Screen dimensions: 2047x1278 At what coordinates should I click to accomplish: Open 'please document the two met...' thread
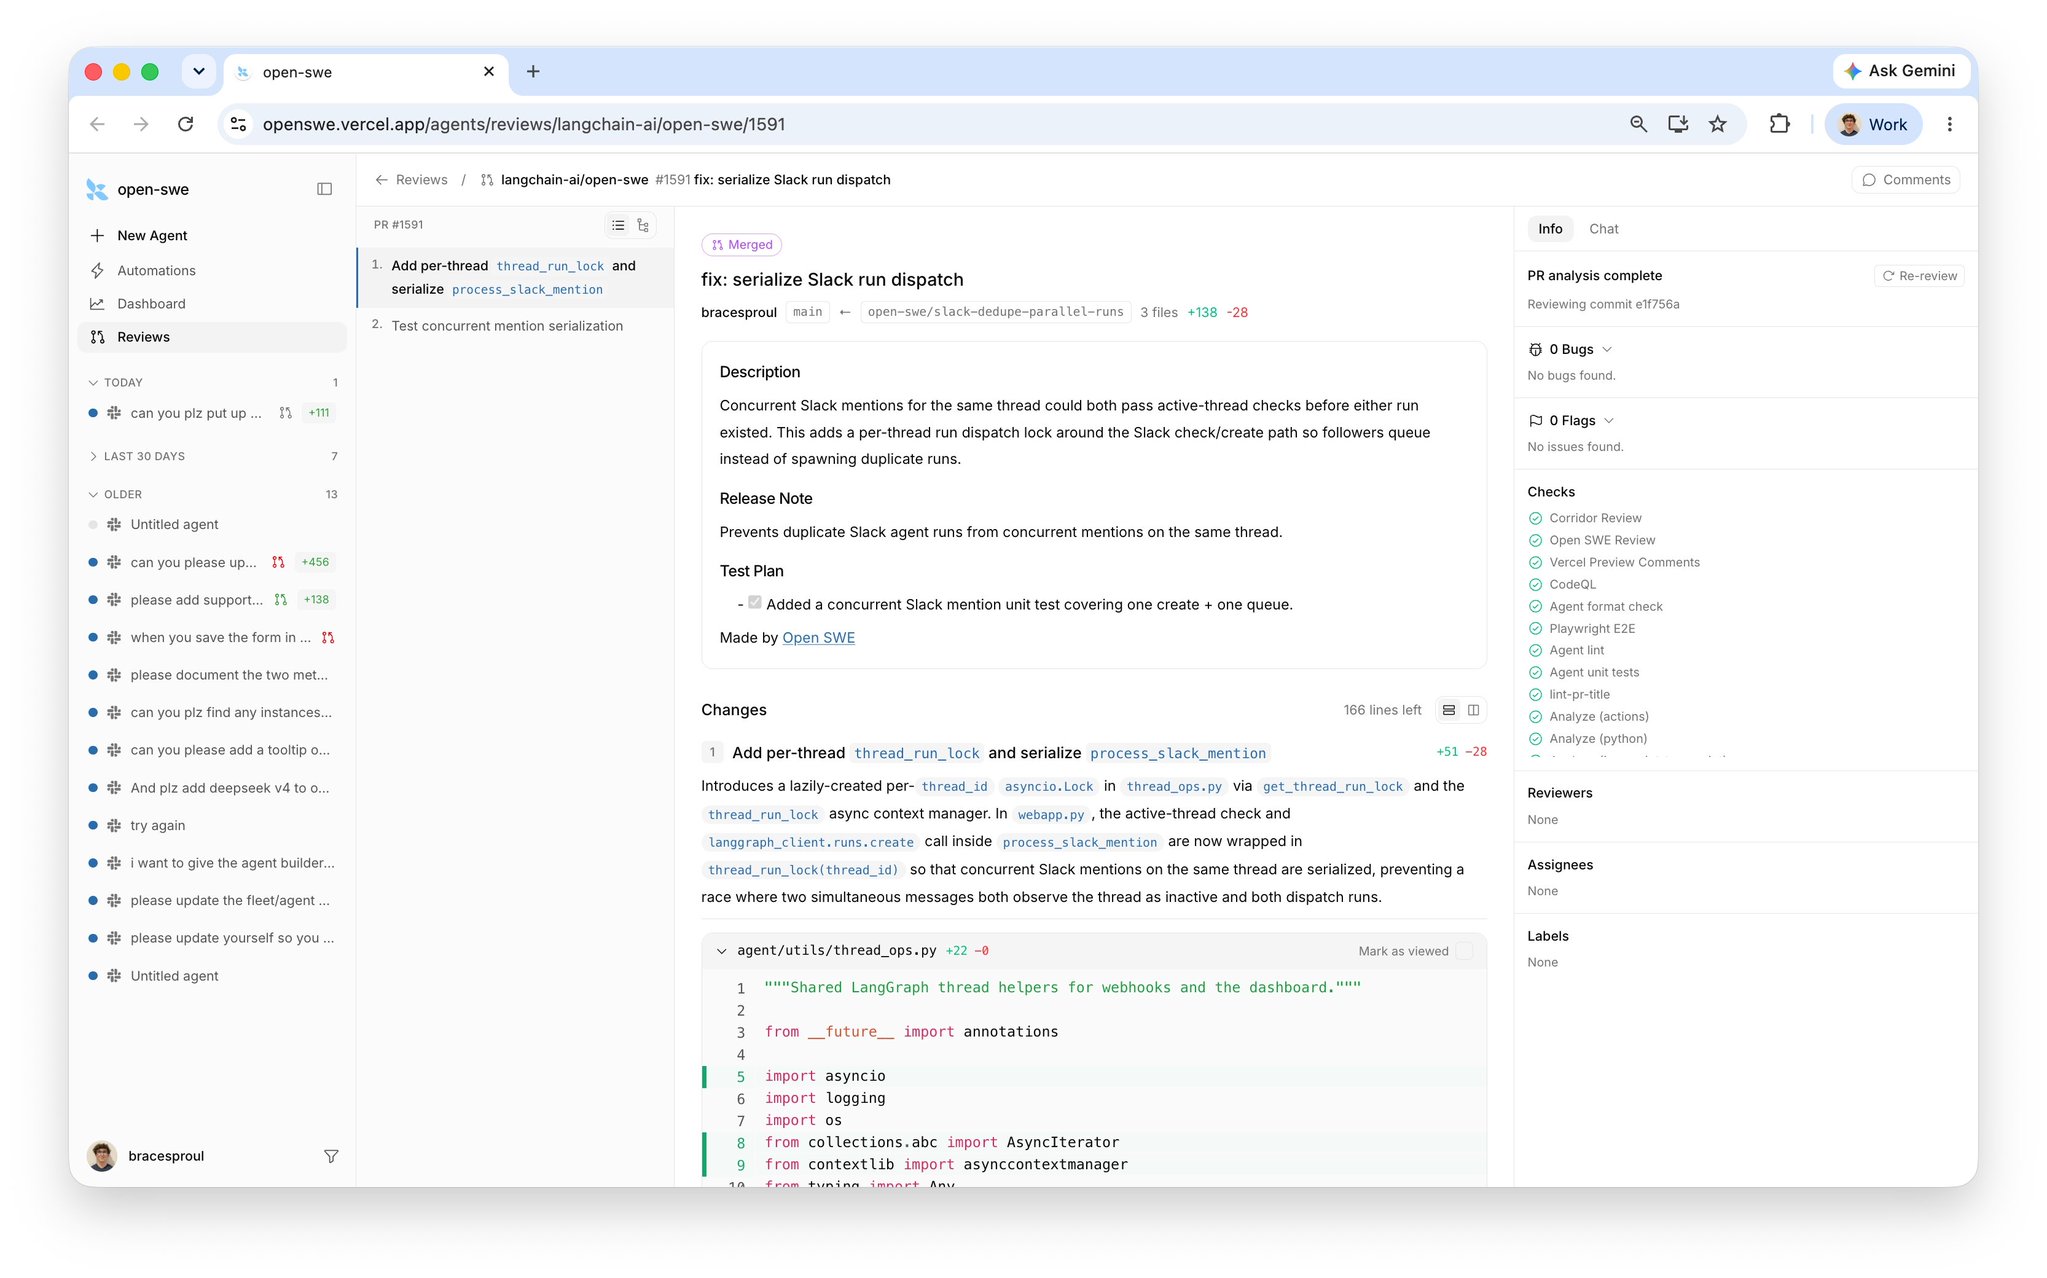212,675
